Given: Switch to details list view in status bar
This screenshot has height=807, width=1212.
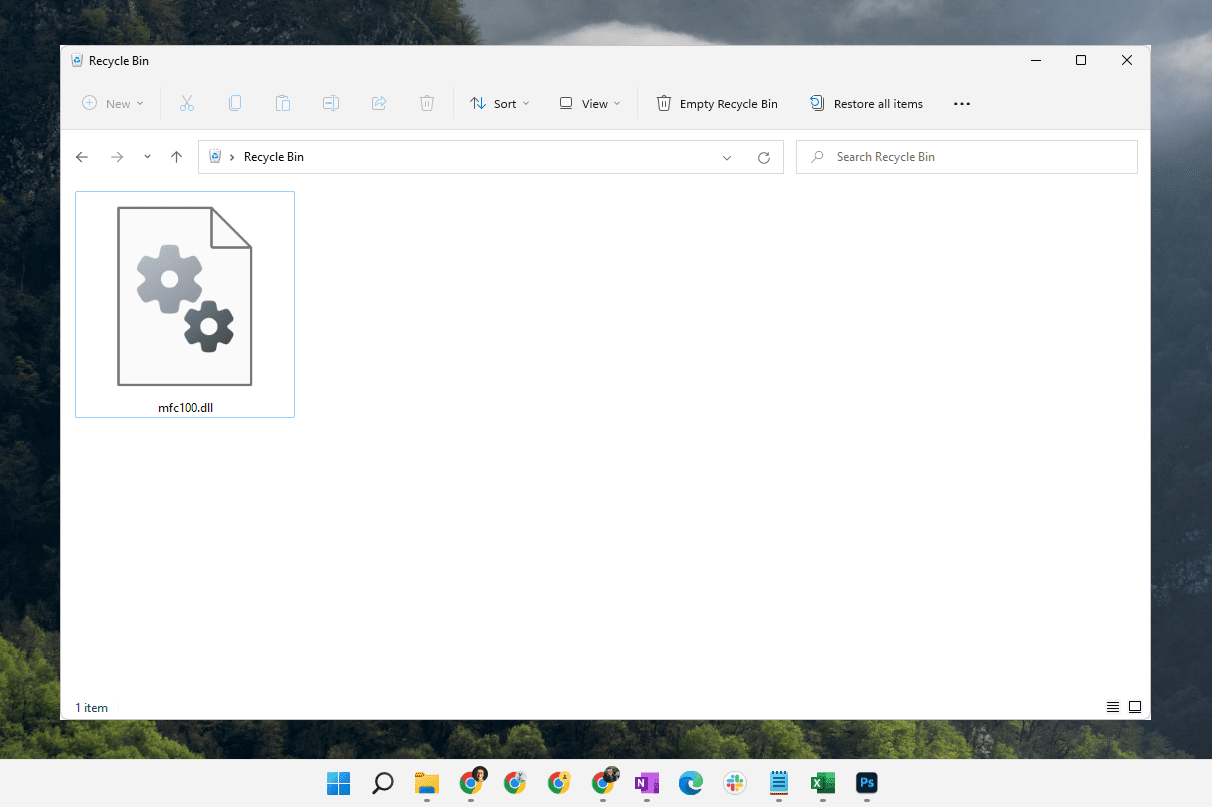Looking at the screenshot, I should point(1113,707).
